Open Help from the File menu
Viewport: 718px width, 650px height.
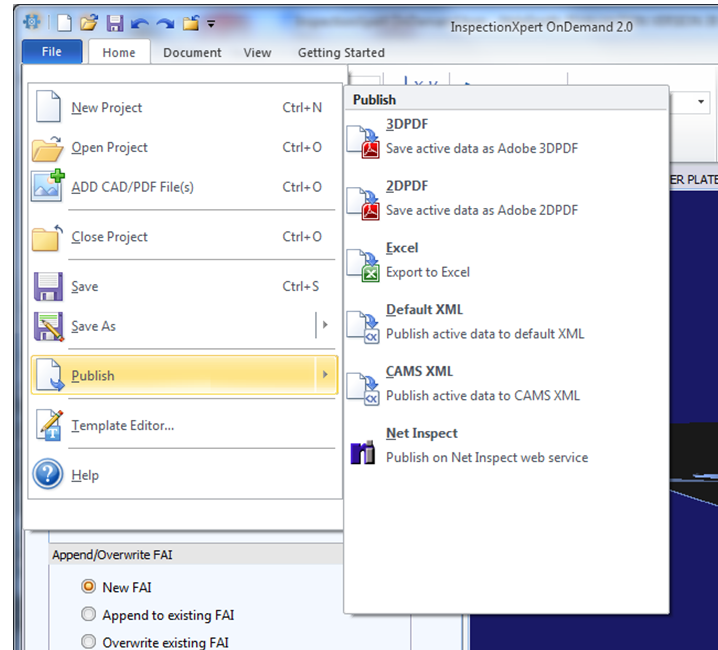(185, 475)
